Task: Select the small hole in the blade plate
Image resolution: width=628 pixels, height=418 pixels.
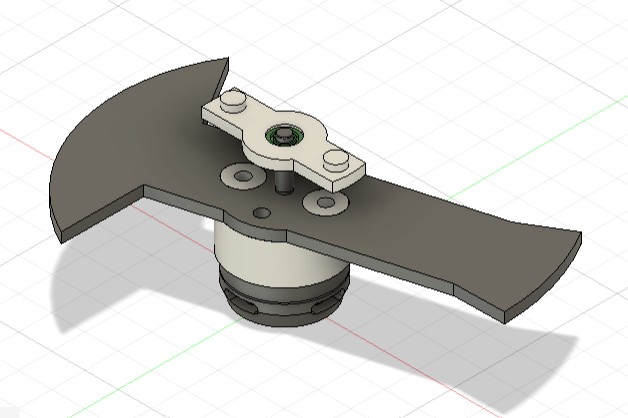Action: (x=261, y=212)
